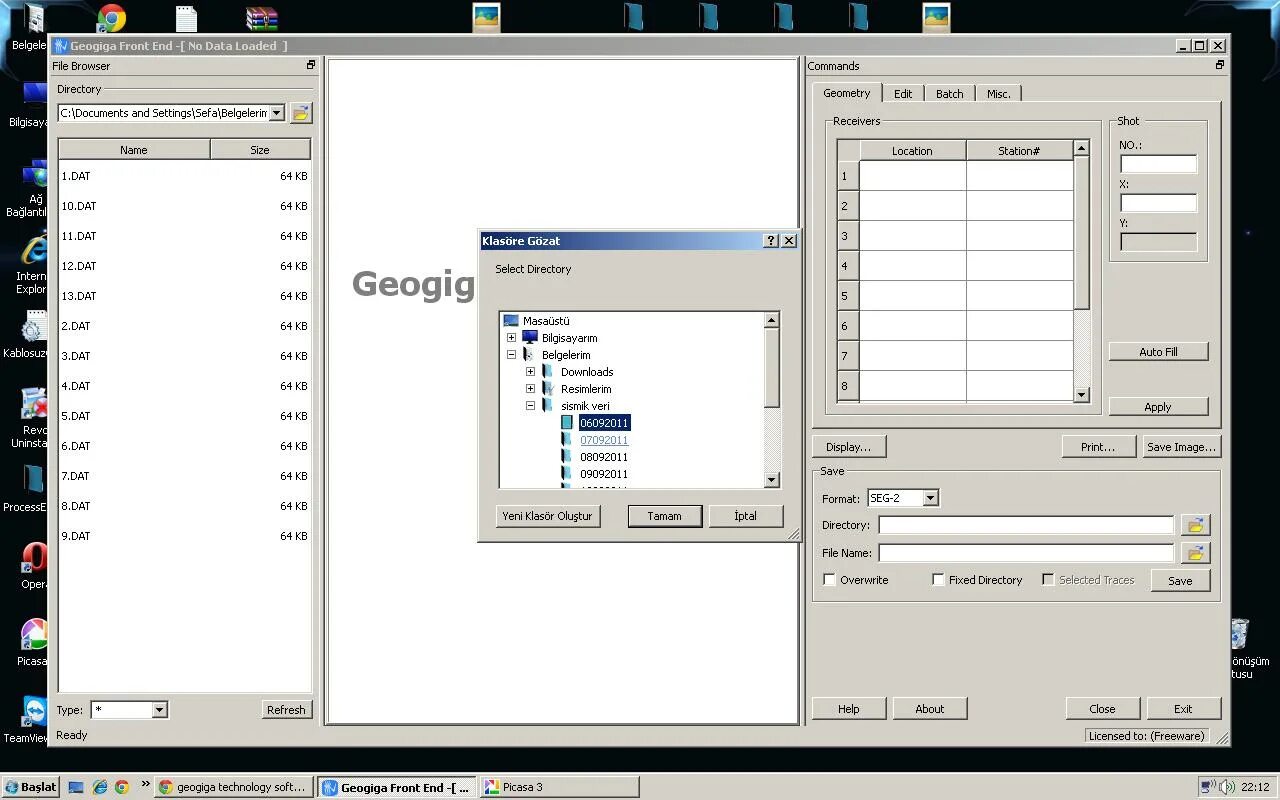Click the Shot NO. input field
Image resolution: width=1280 pixels, height=800 pixels.
pyautogui.click(x=1158, y=164)
